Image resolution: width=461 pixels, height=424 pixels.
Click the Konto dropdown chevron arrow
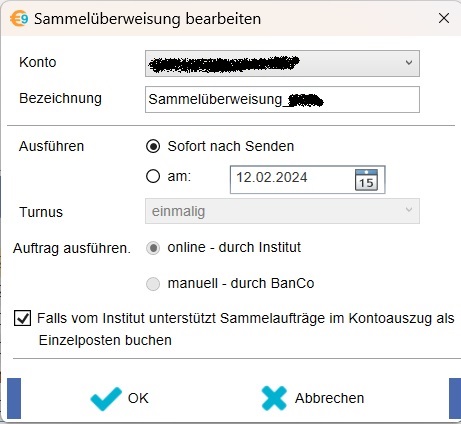(409, 63)
